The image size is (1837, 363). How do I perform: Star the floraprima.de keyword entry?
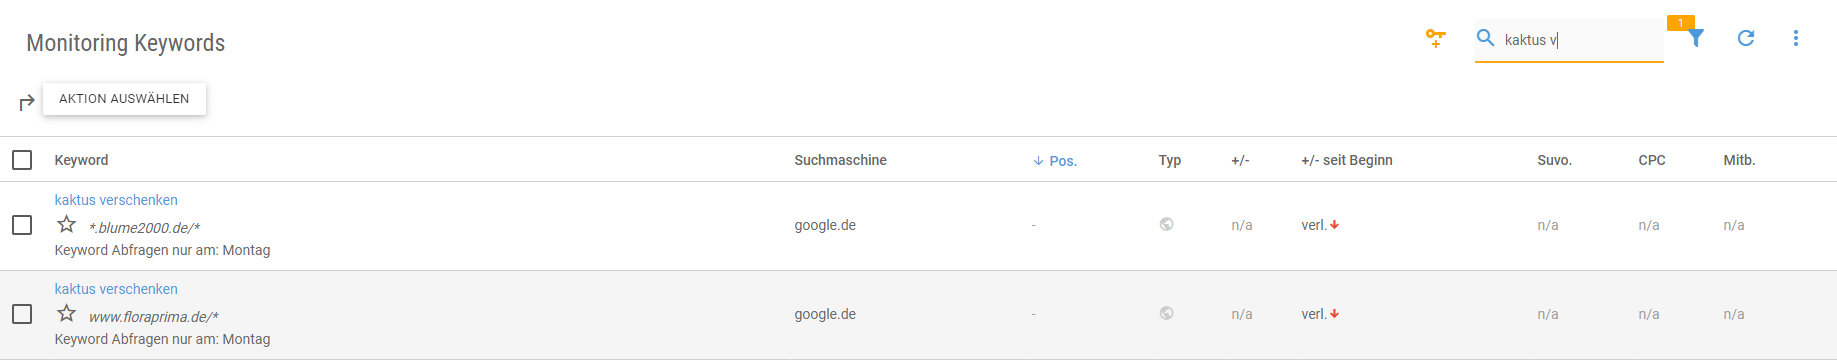67,313
